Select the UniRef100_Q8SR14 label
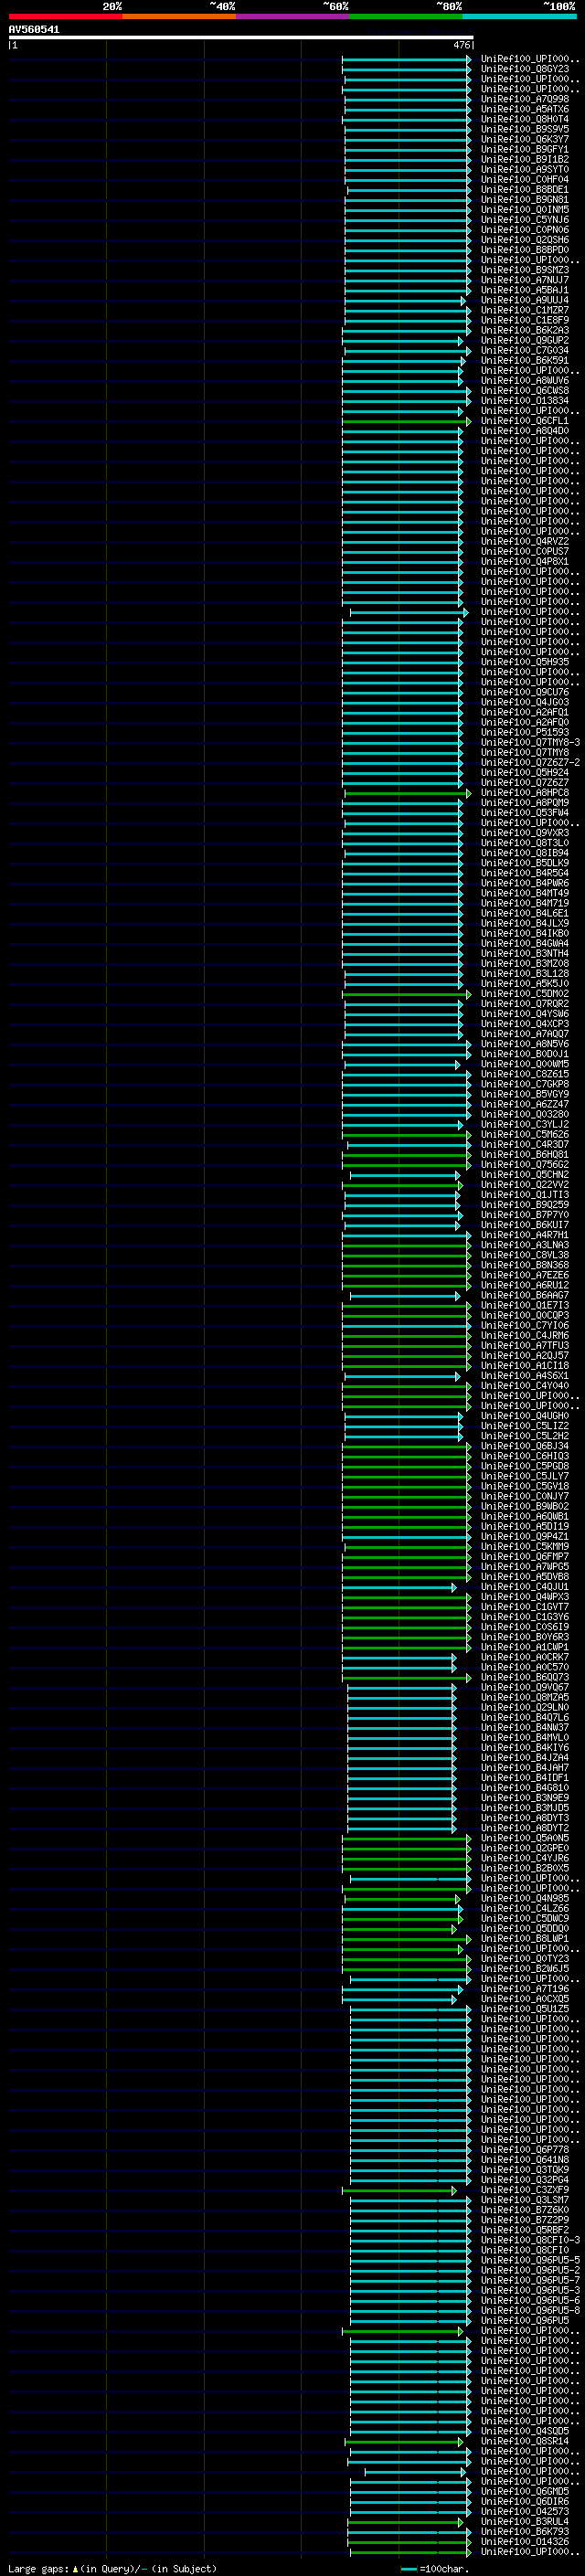The width and height of the screenshot is (585, 2576). [x=525, y=2441]
